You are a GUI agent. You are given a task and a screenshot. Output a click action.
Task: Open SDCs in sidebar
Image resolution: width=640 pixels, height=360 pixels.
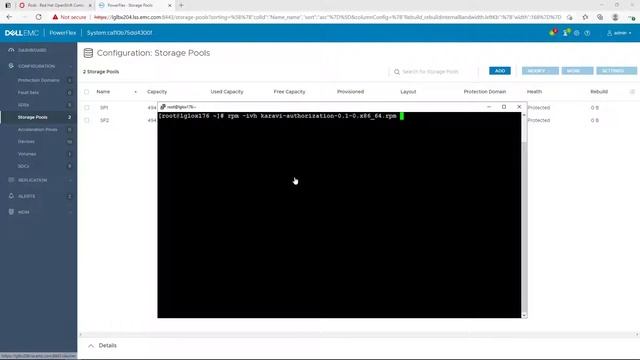coord(23,166)
